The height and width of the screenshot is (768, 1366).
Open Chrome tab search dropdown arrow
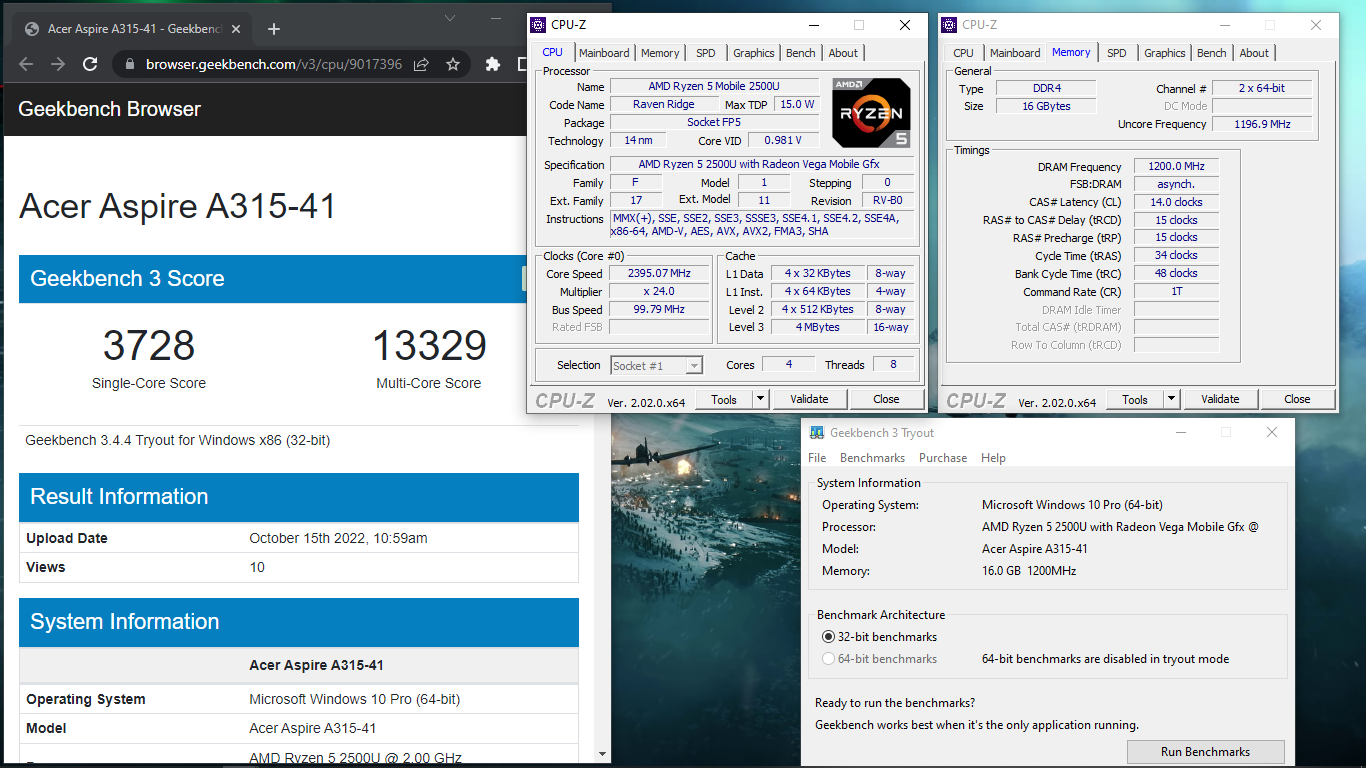point(450,17)
